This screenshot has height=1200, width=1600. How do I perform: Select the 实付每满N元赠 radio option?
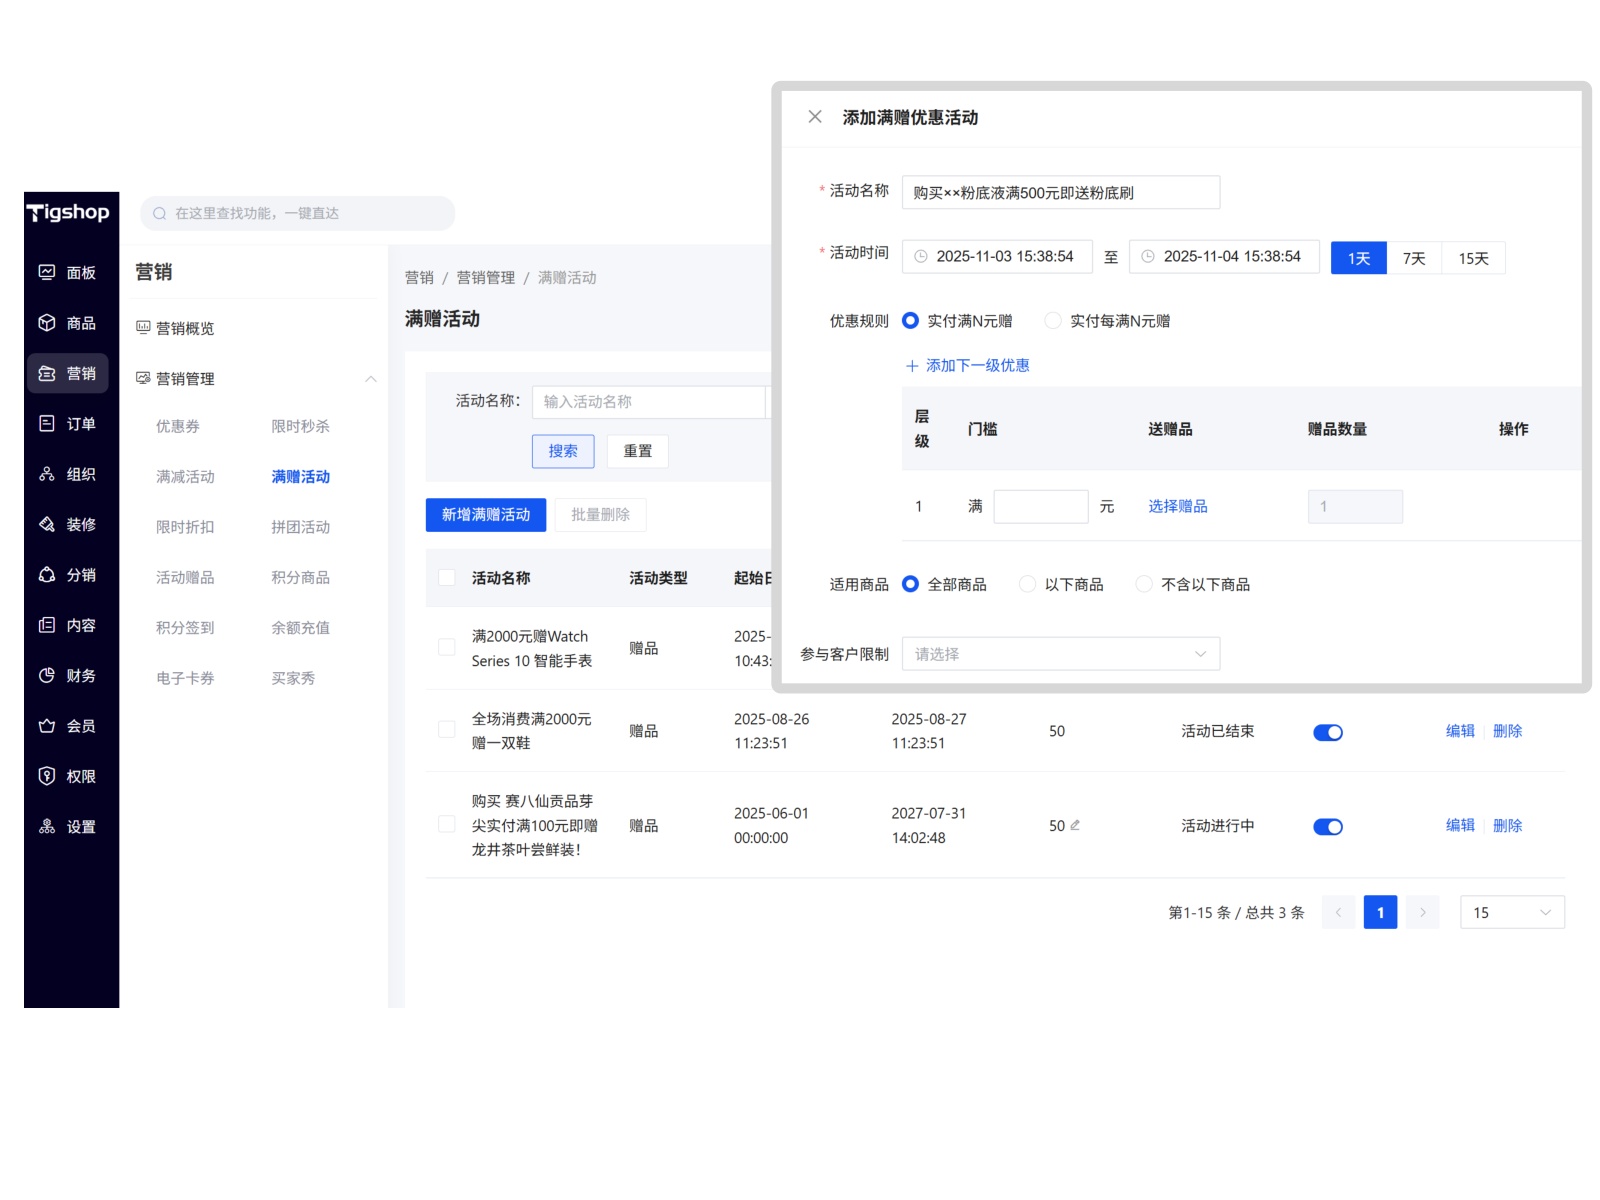pyautogui.click(x=1052, y=321)
